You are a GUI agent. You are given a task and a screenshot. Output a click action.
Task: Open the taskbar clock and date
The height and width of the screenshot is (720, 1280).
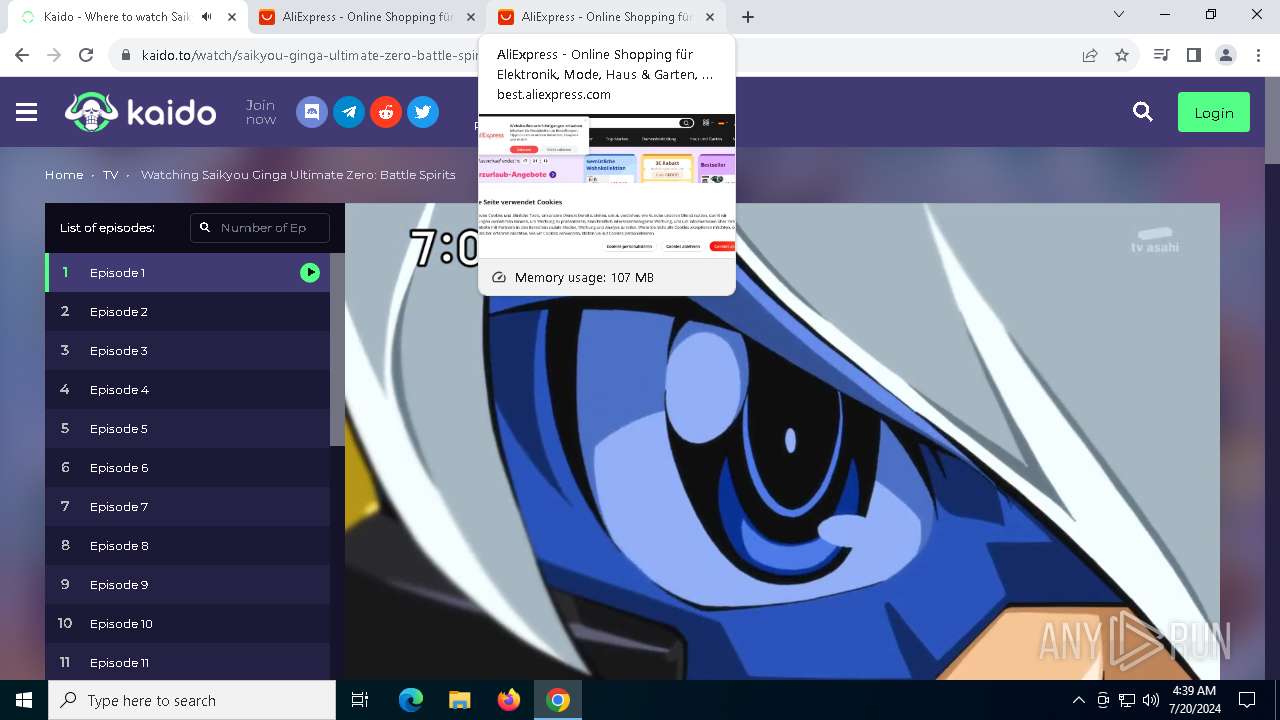pos(1193,700)
